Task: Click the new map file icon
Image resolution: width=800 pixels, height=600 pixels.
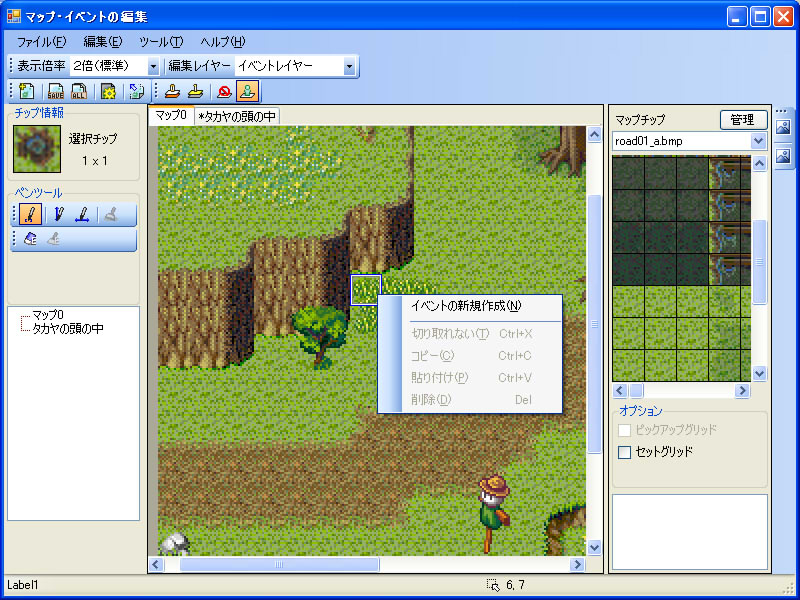Action: coord(27,91)
